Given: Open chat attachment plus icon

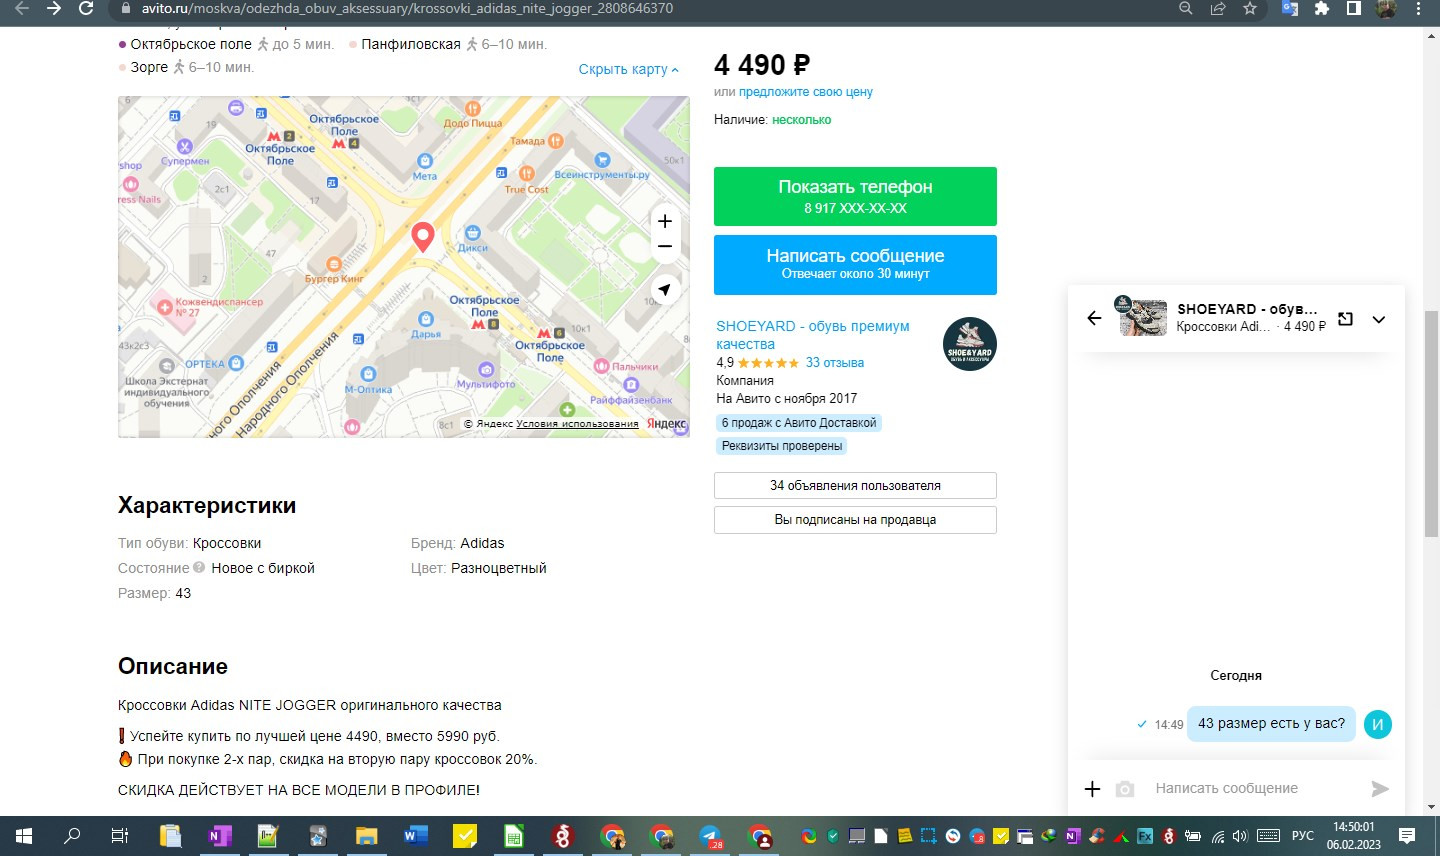Looking at the screenshot, I should [1092, 789].
